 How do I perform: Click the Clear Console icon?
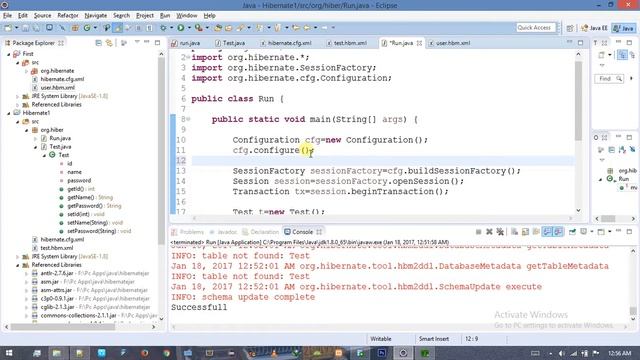click(x=514, y=232)
